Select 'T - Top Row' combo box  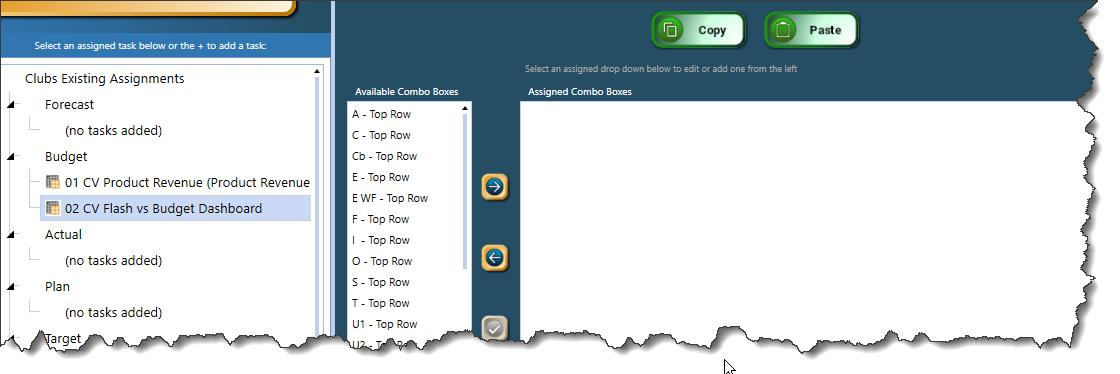point(381,303)
